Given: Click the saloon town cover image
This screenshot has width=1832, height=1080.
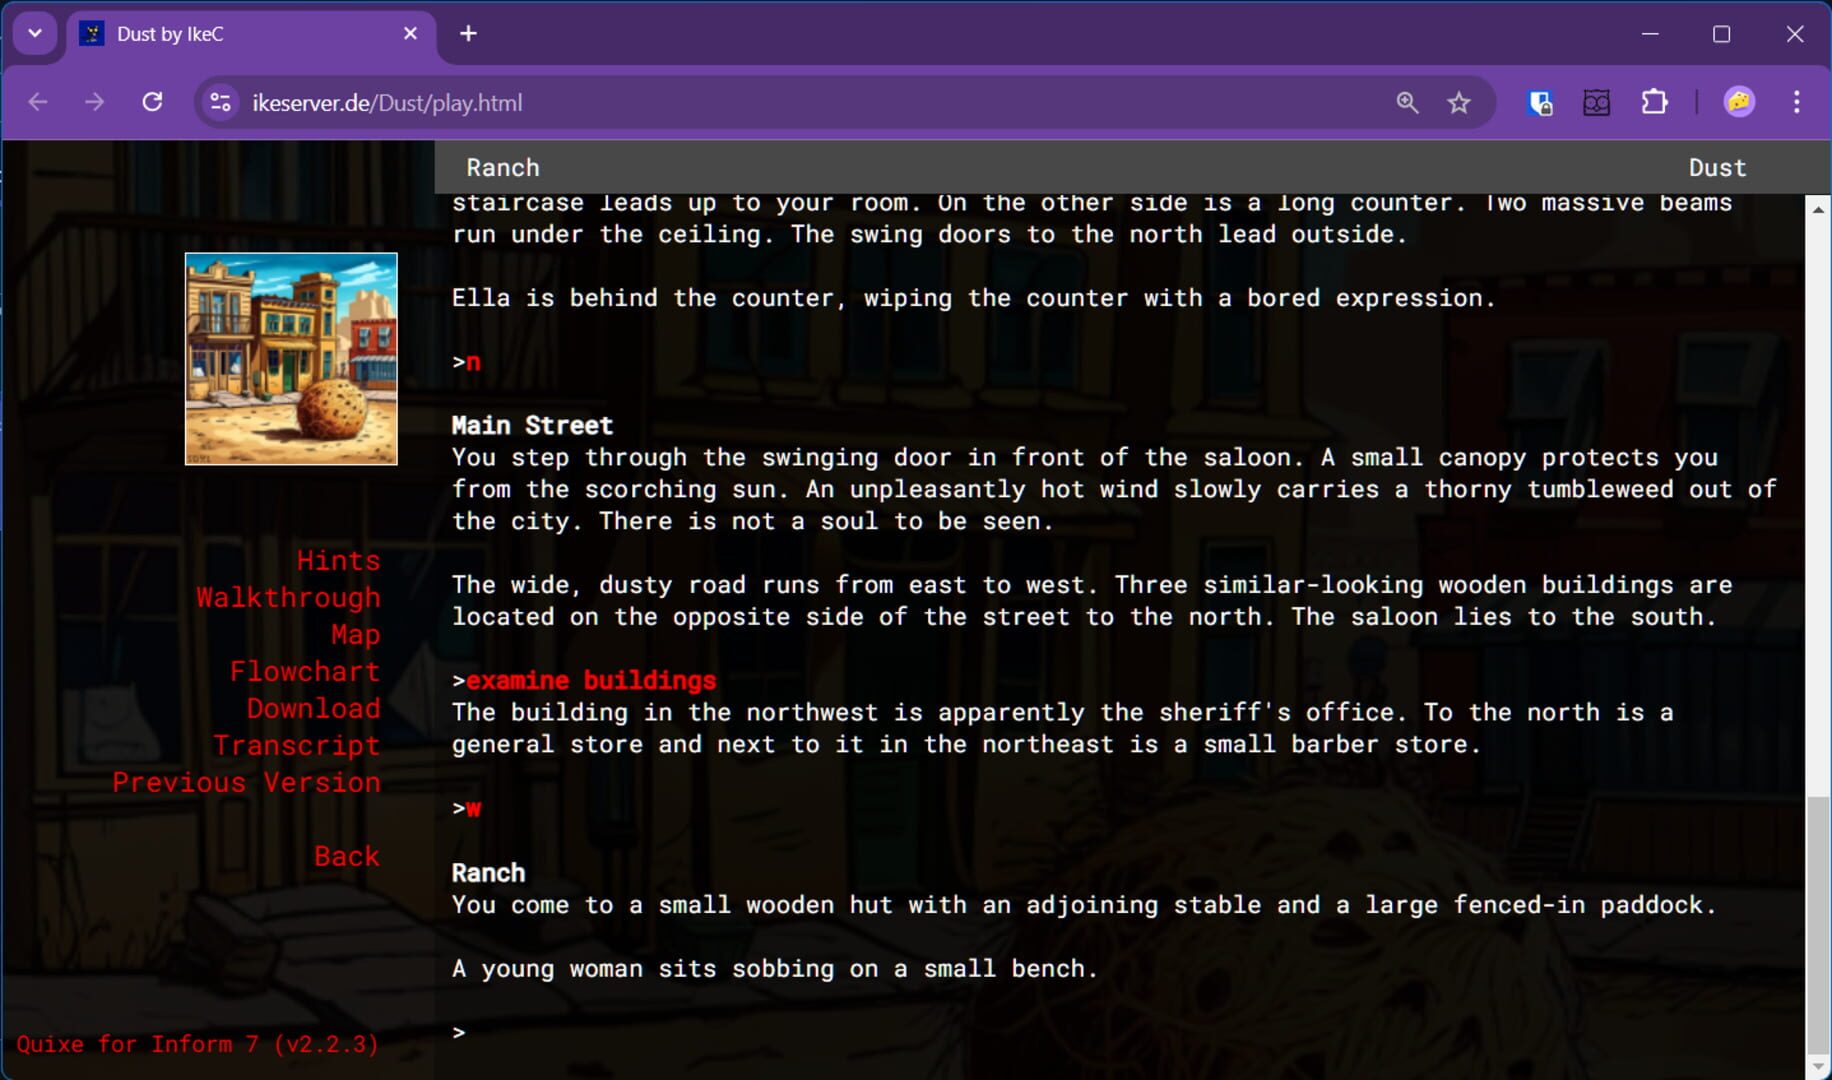Looking at the screenshot, I should click(290, 359).
